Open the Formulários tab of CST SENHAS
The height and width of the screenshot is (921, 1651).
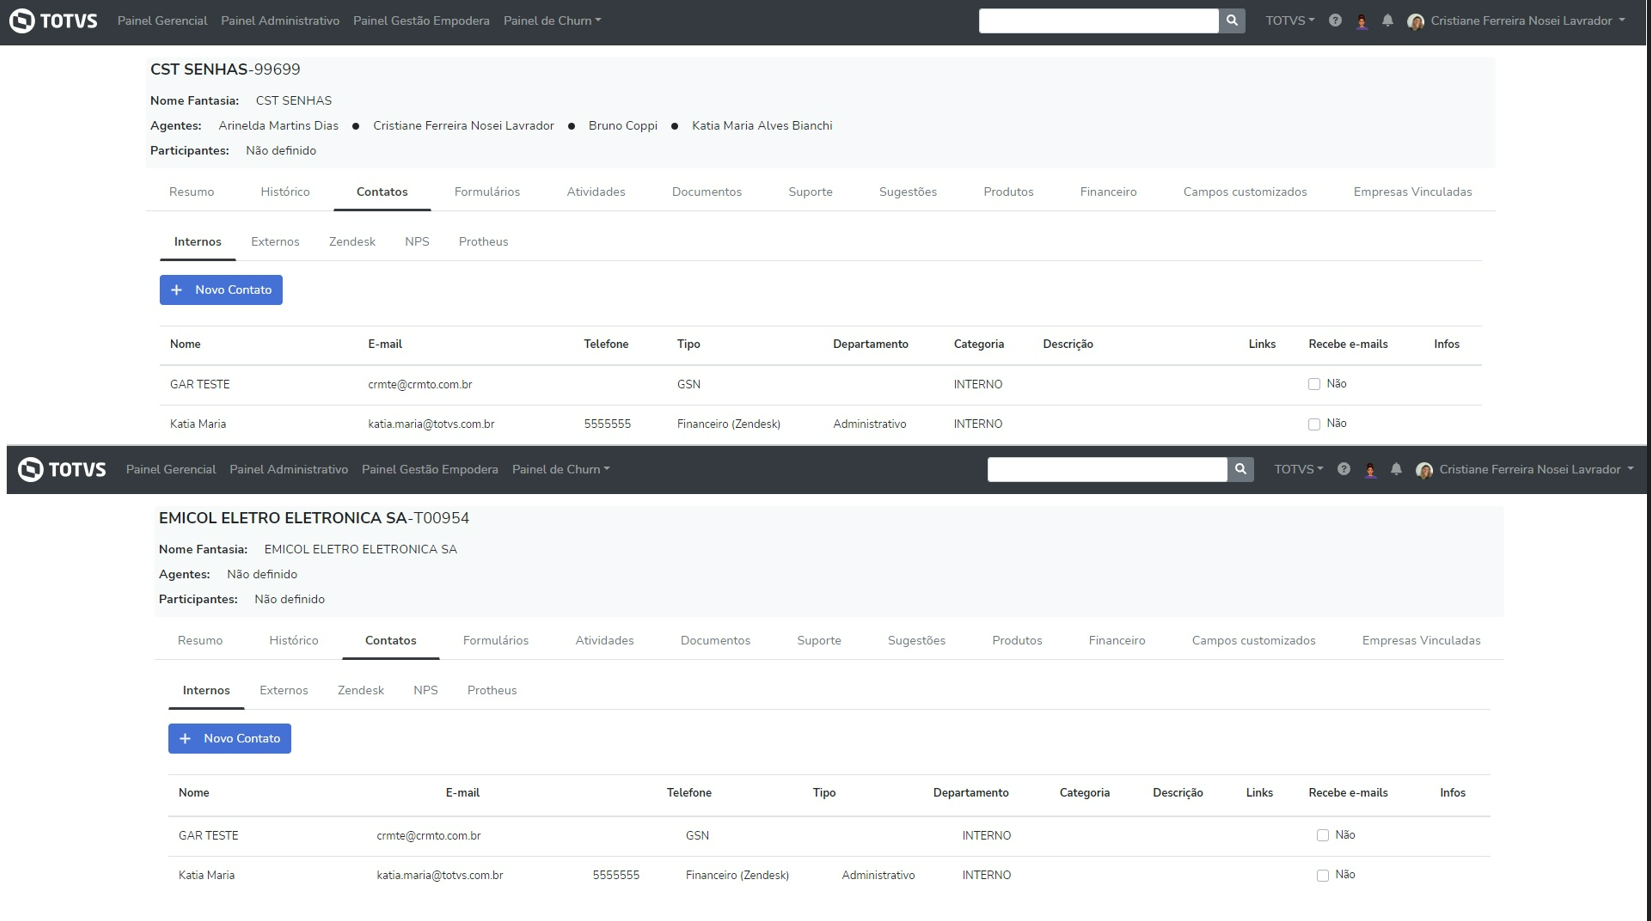487,192
